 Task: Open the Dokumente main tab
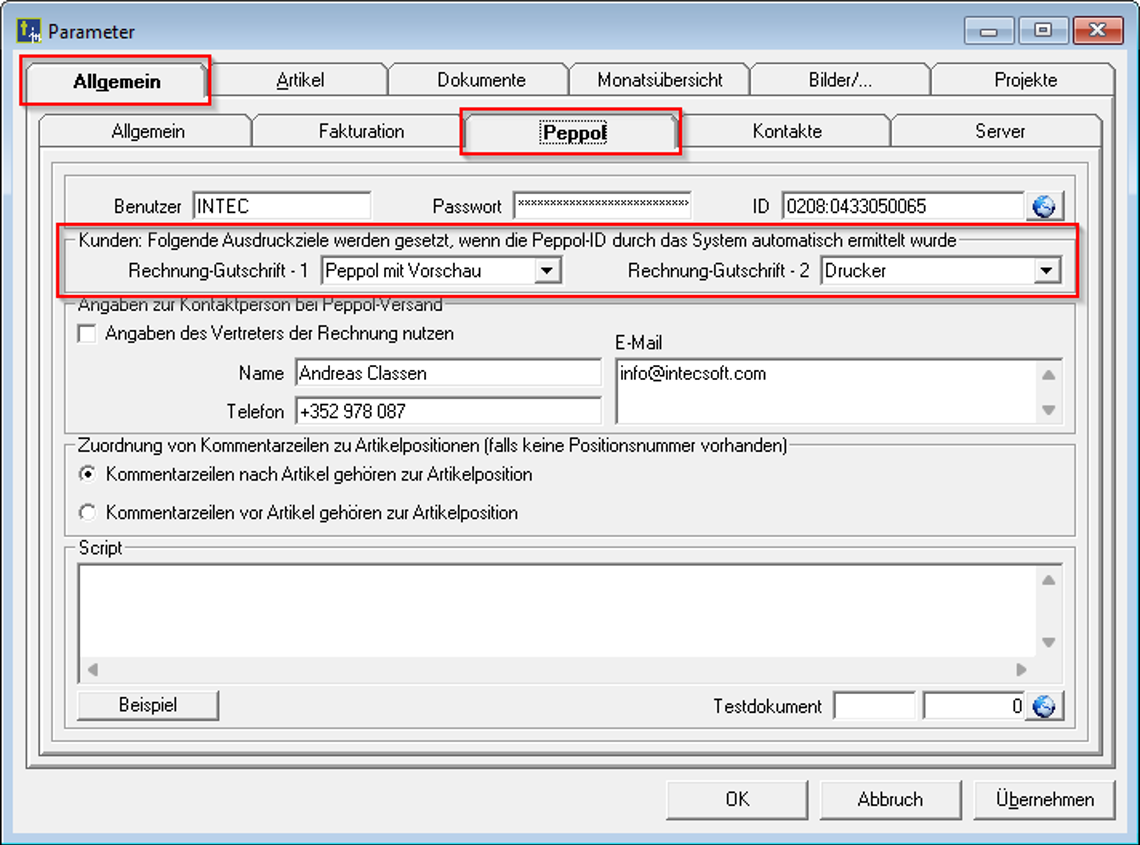click(x=481, y=80)
